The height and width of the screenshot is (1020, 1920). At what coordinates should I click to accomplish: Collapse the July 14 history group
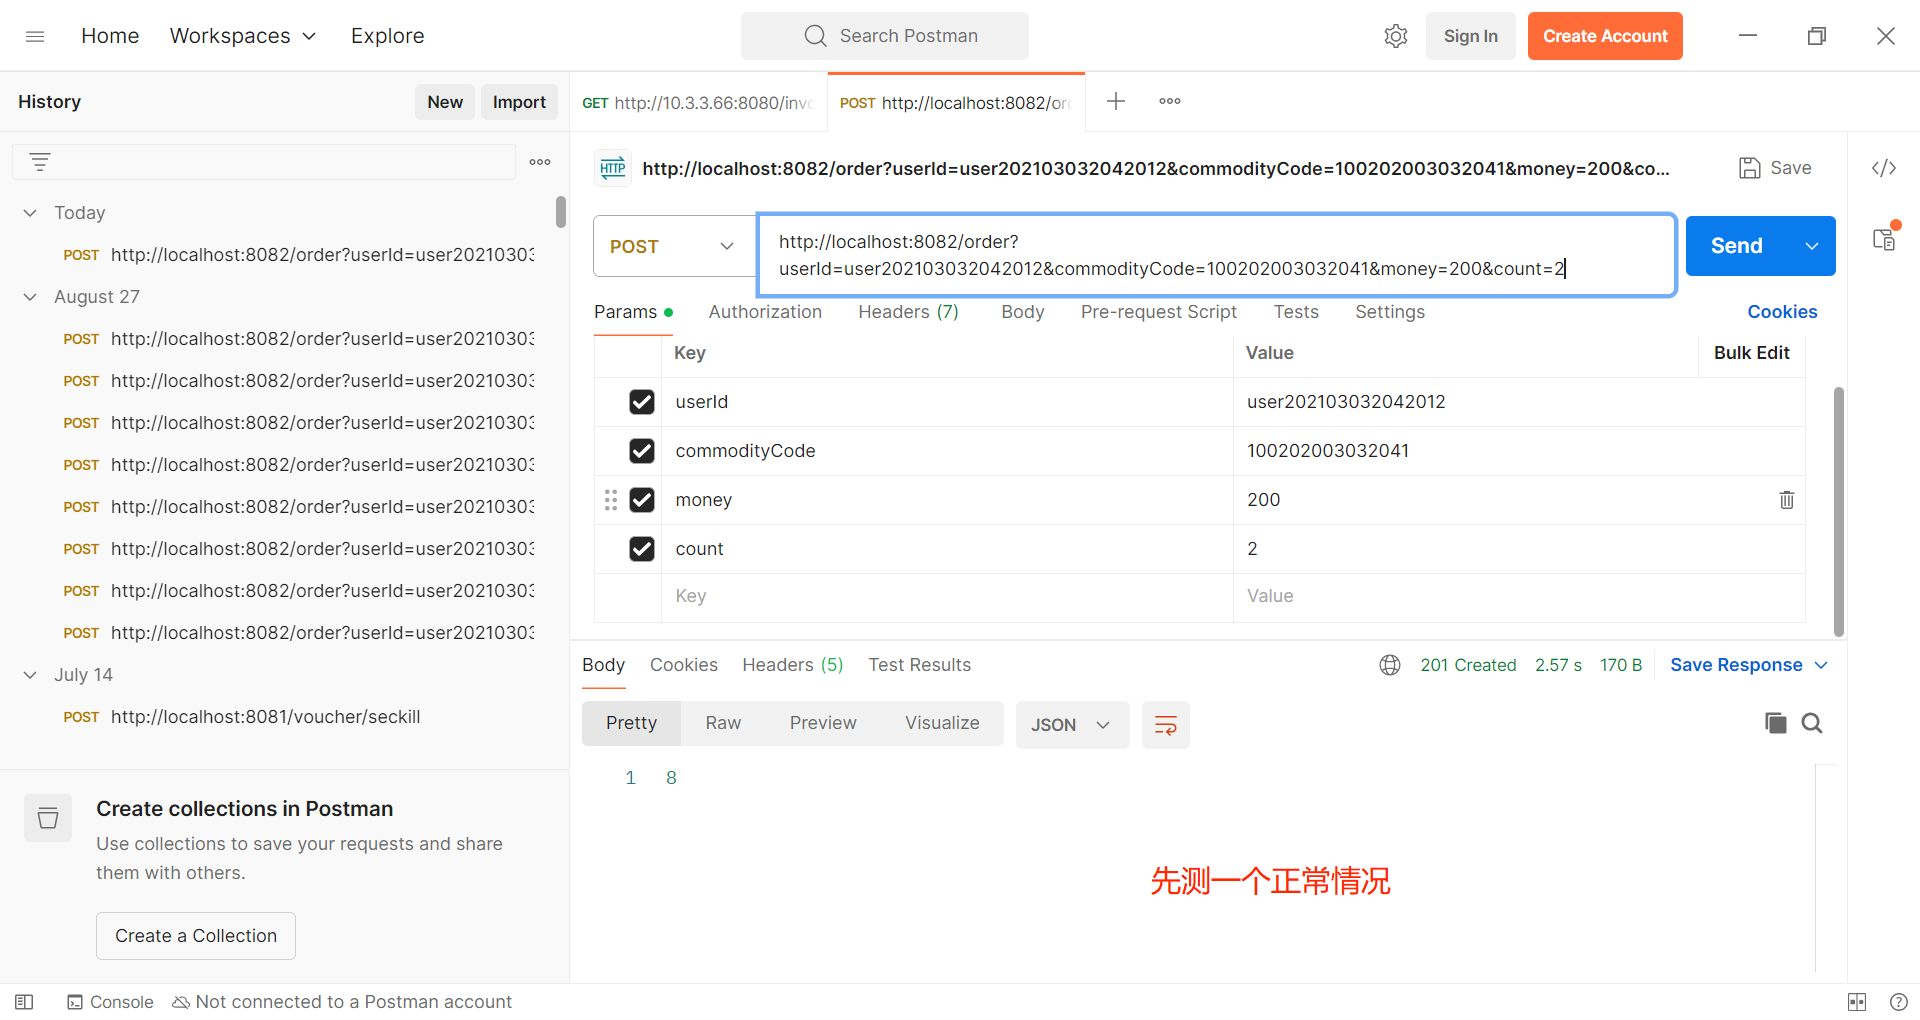pos(30,675)
